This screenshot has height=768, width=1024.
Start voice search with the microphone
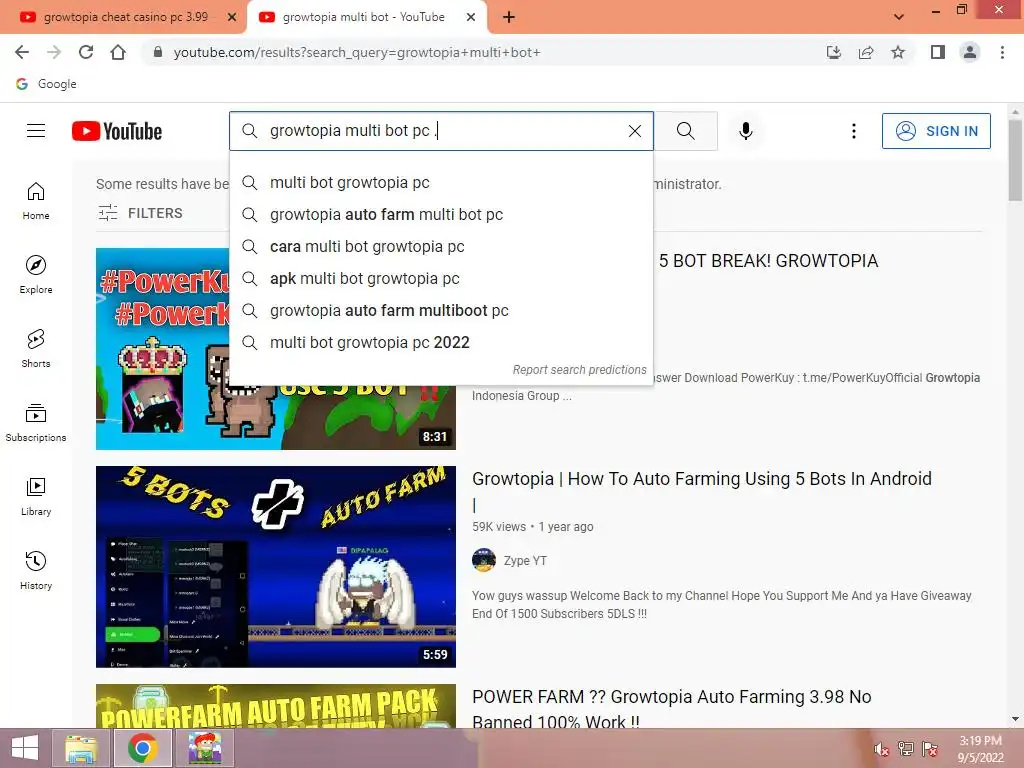click(x=746, y=131)
